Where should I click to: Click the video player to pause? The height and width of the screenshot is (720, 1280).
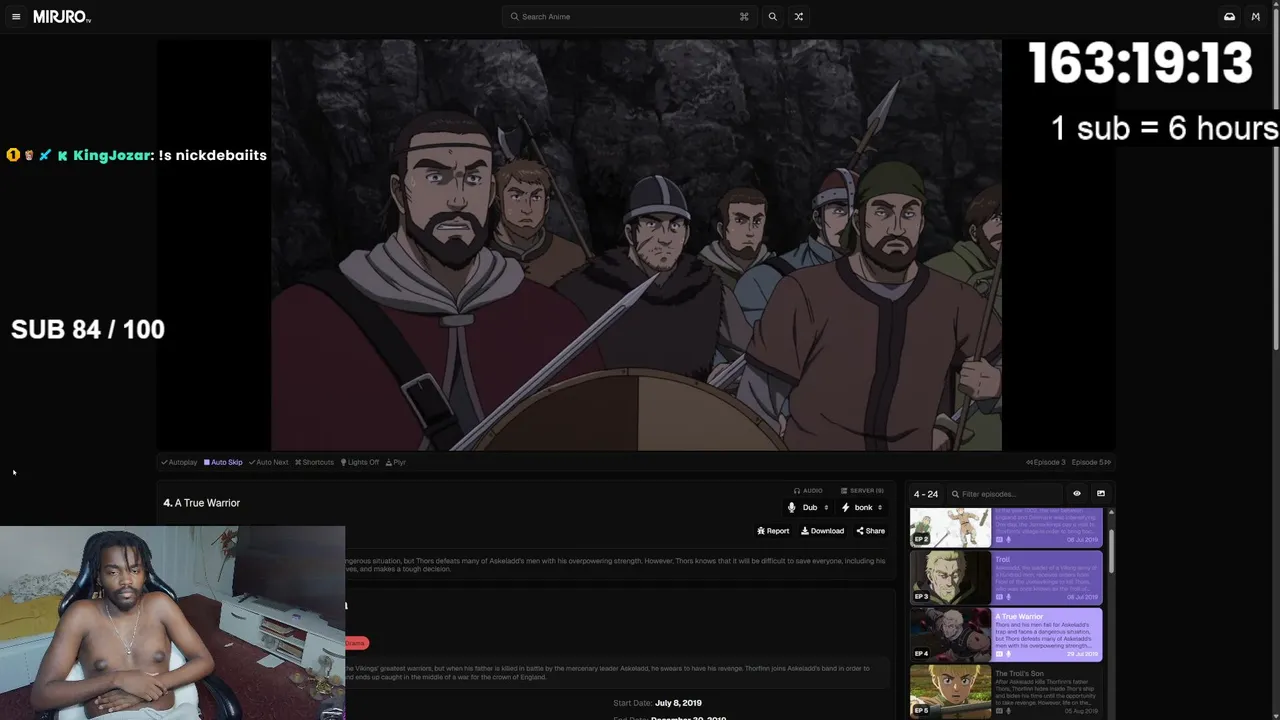coord(636,245)
